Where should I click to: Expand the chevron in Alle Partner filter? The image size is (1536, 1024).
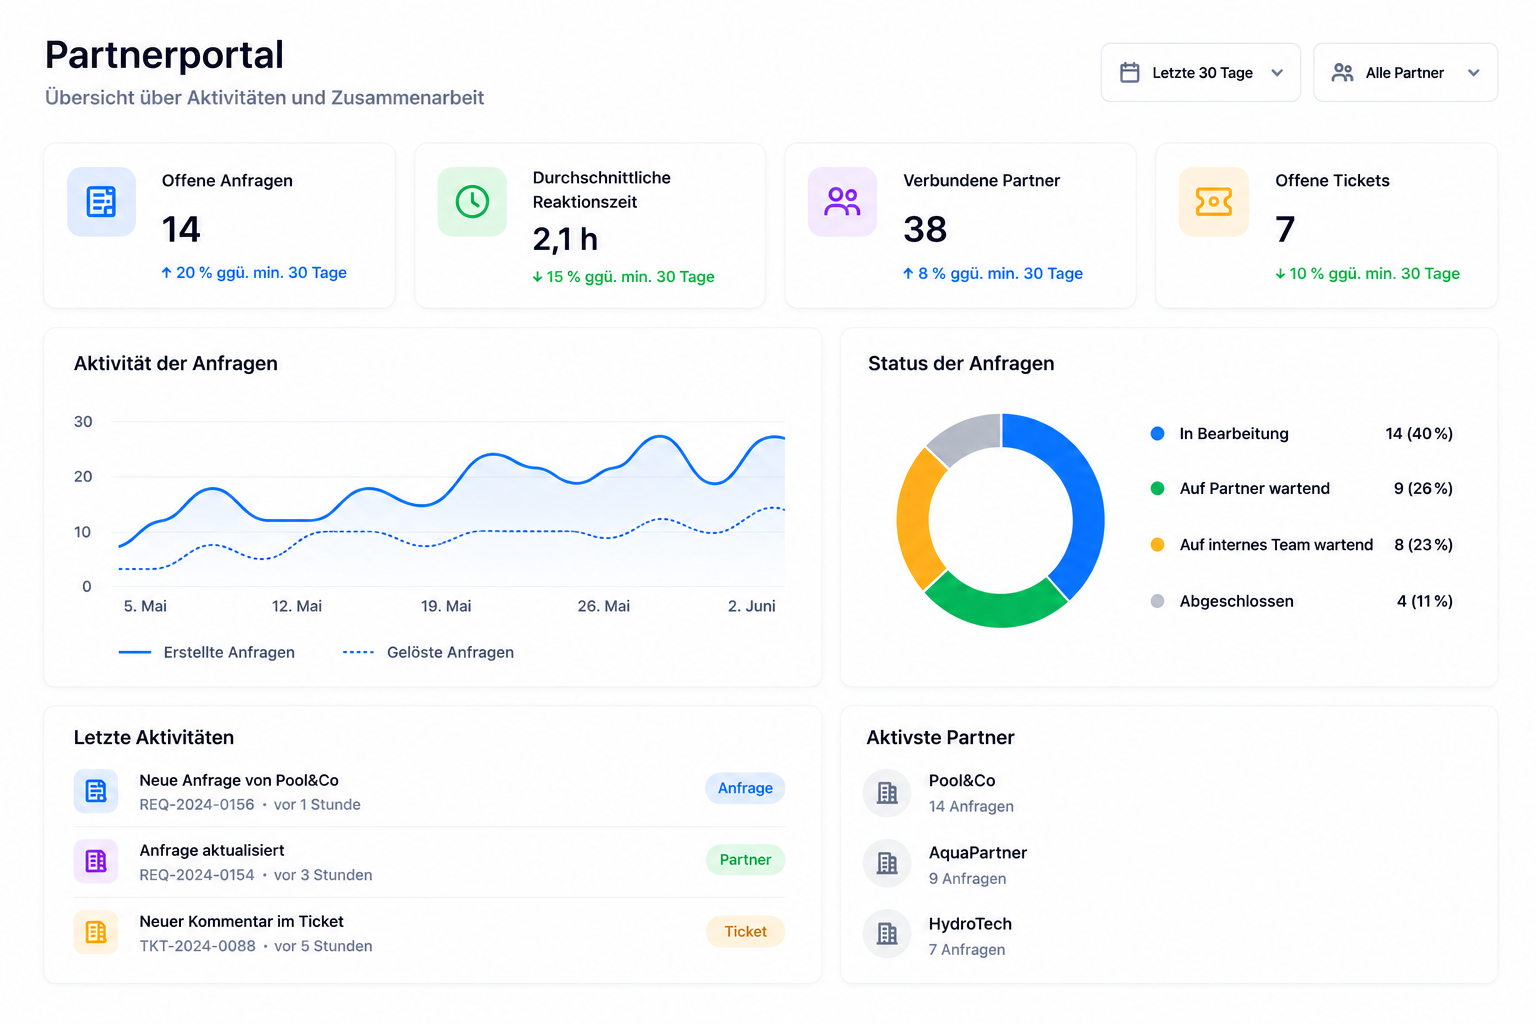1473,73
